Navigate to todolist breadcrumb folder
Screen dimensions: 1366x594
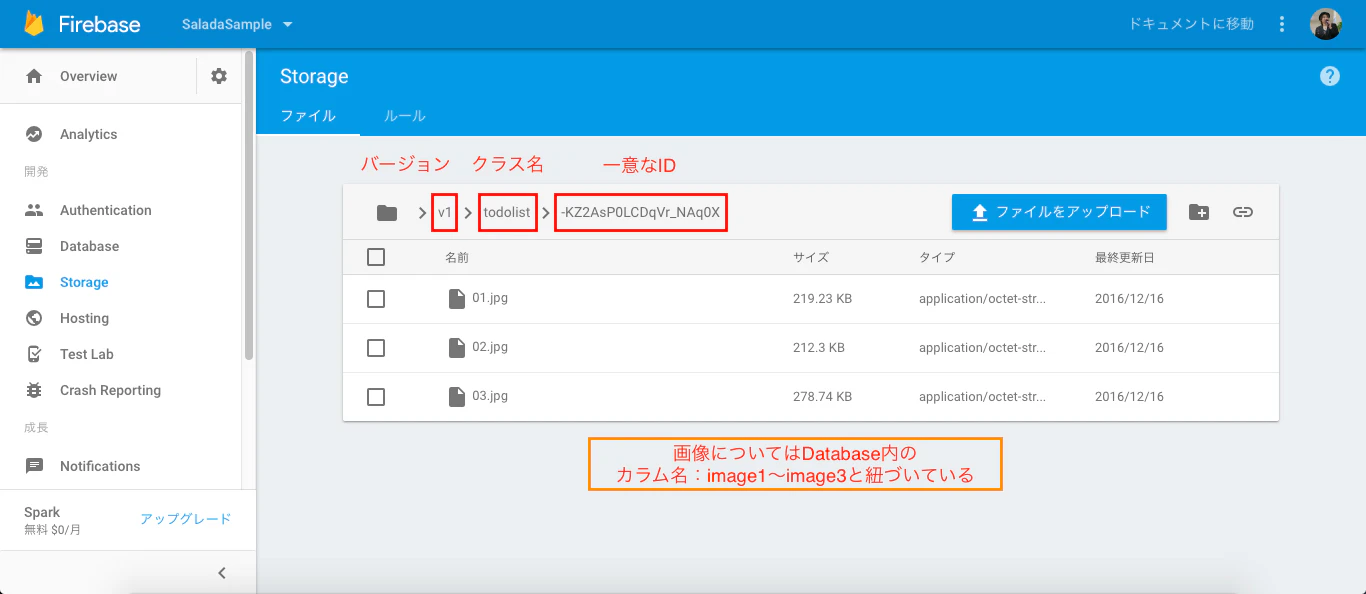pyautogui.click(x=507, y=212)
